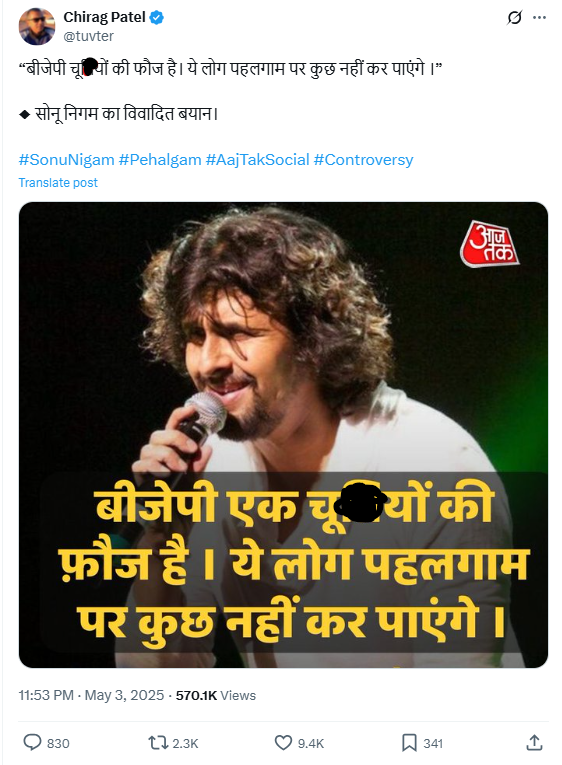This screenshot has width=562, height=765.
Task: Click the Grok slash-circle icon
Action: [x=514, y=18]
